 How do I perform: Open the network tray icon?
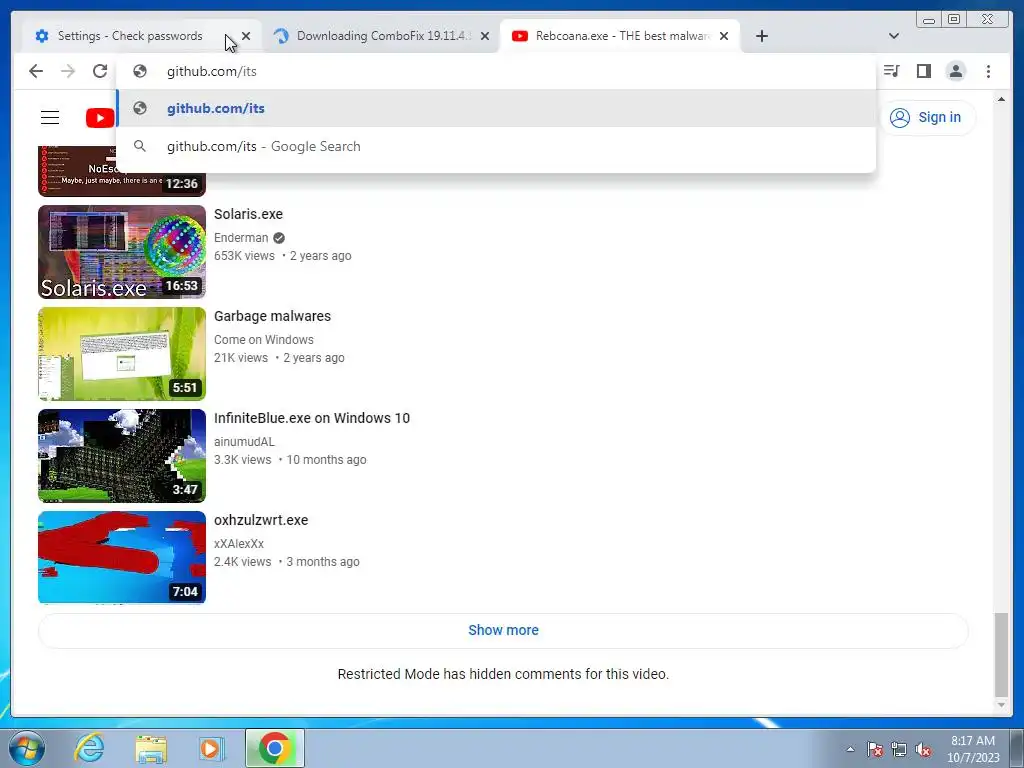(x=899, y=749)
